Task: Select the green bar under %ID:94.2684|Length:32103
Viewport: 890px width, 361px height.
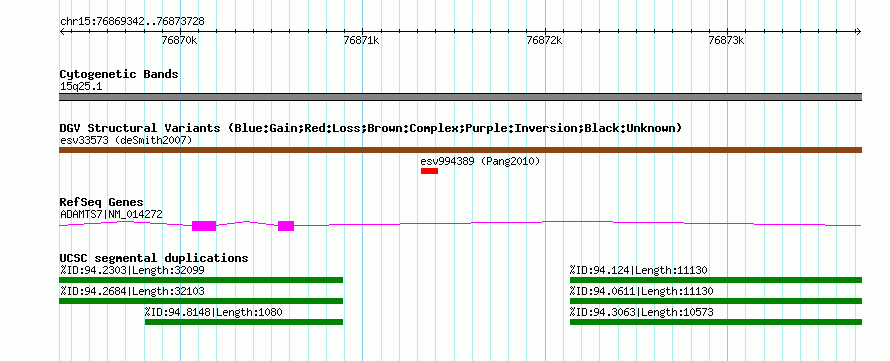Action: (201, 301)
